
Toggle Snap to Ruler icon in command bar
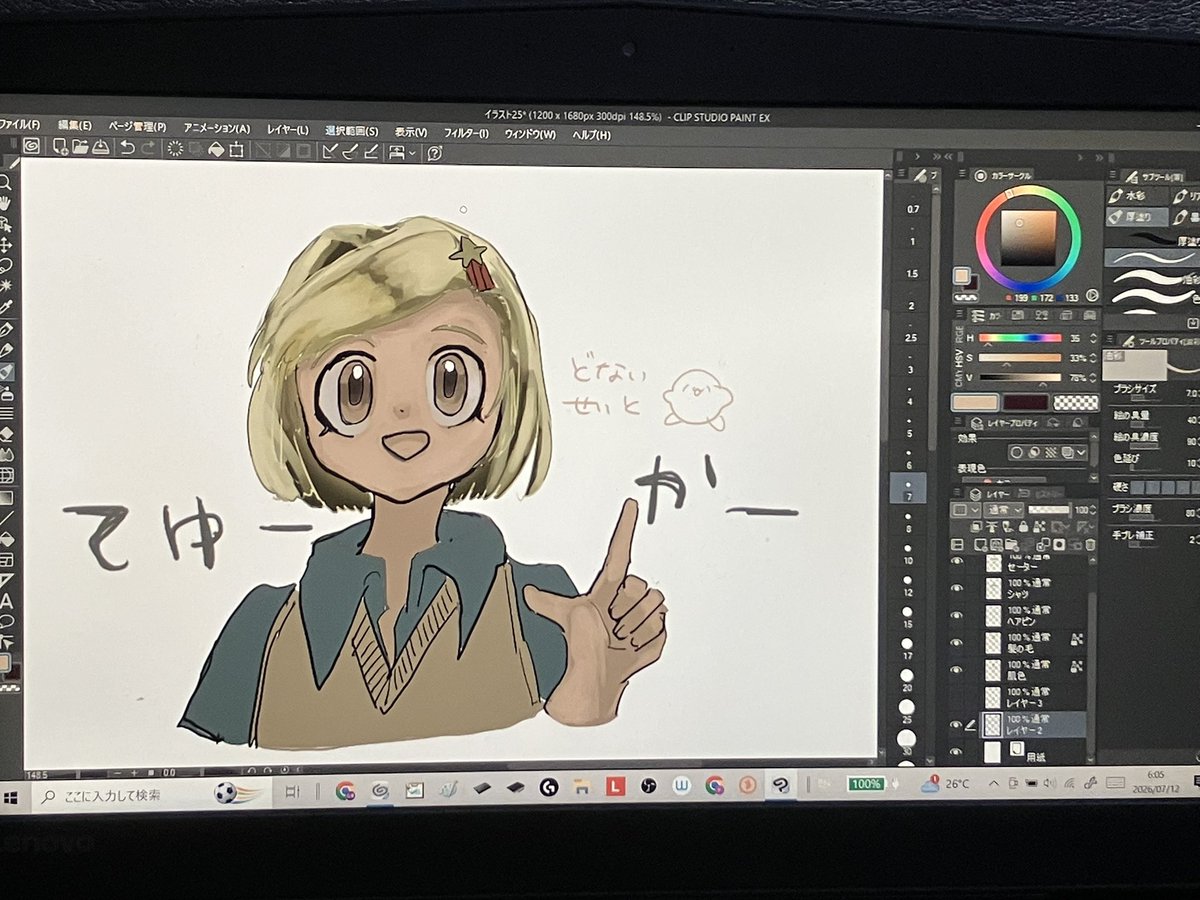[x=331, y=151]
